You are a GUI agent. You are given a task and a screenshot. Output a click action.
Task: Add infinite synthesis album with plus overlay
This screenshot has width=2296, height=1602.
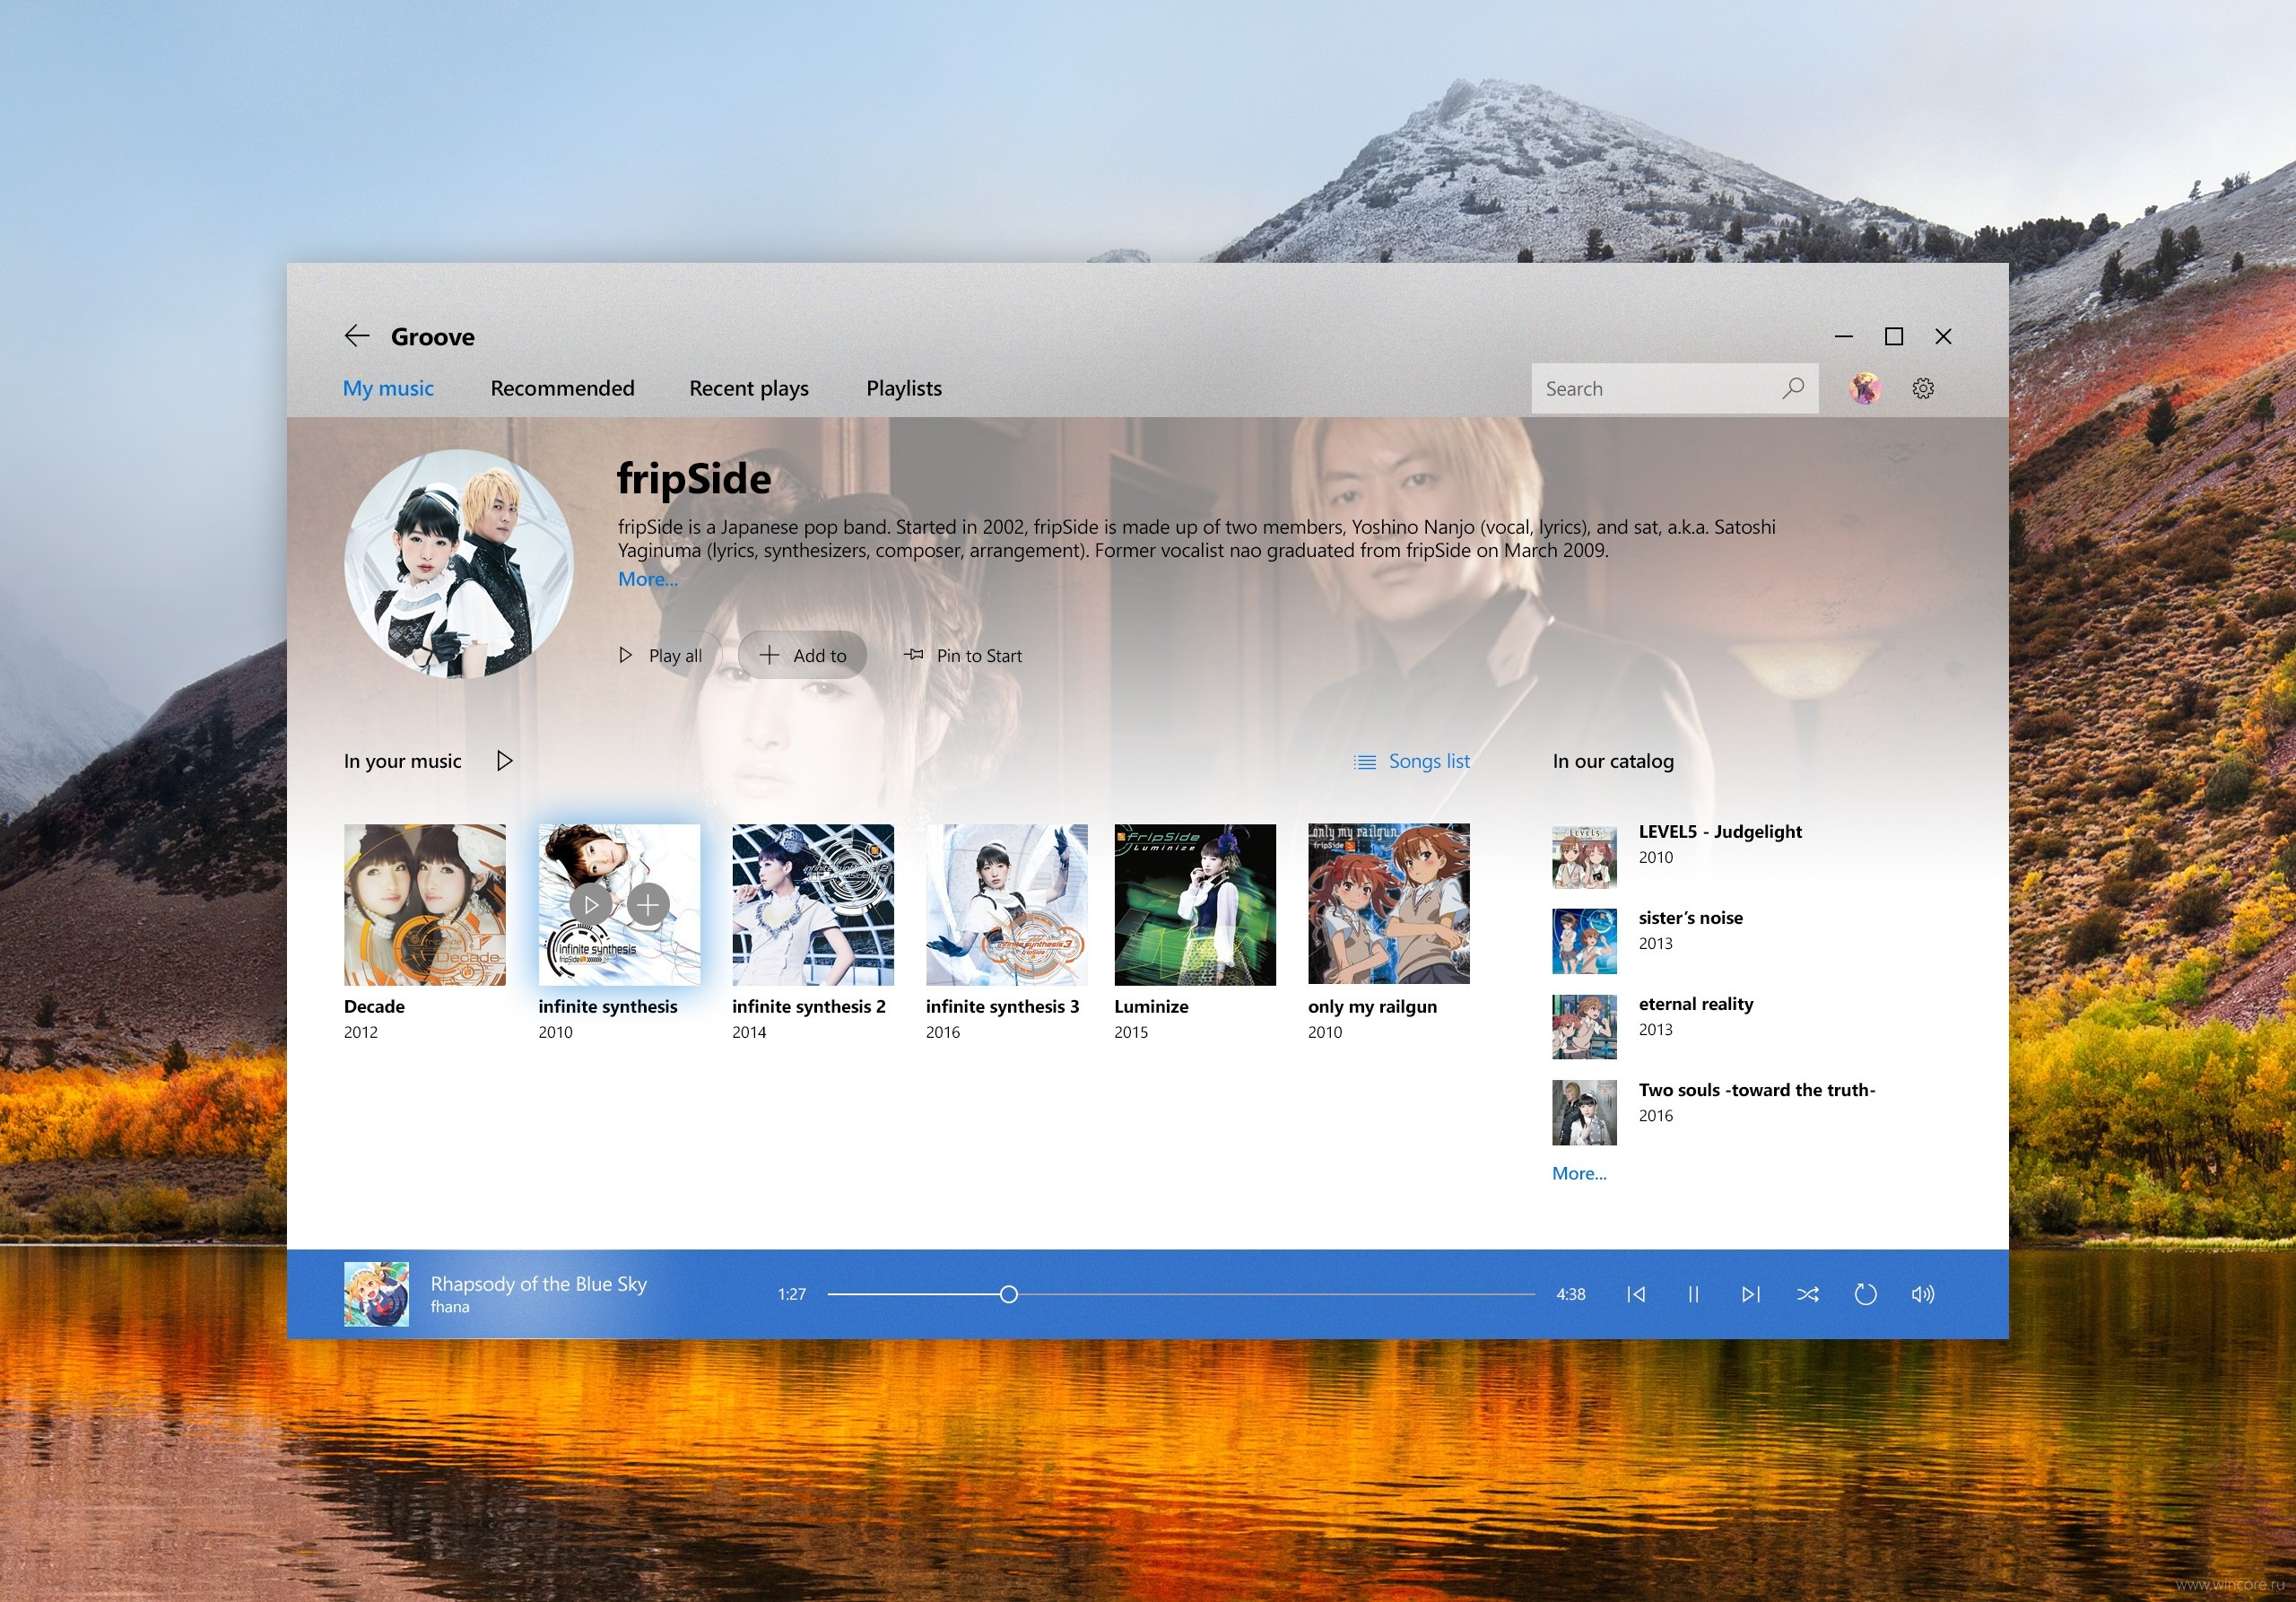point(648,905)
